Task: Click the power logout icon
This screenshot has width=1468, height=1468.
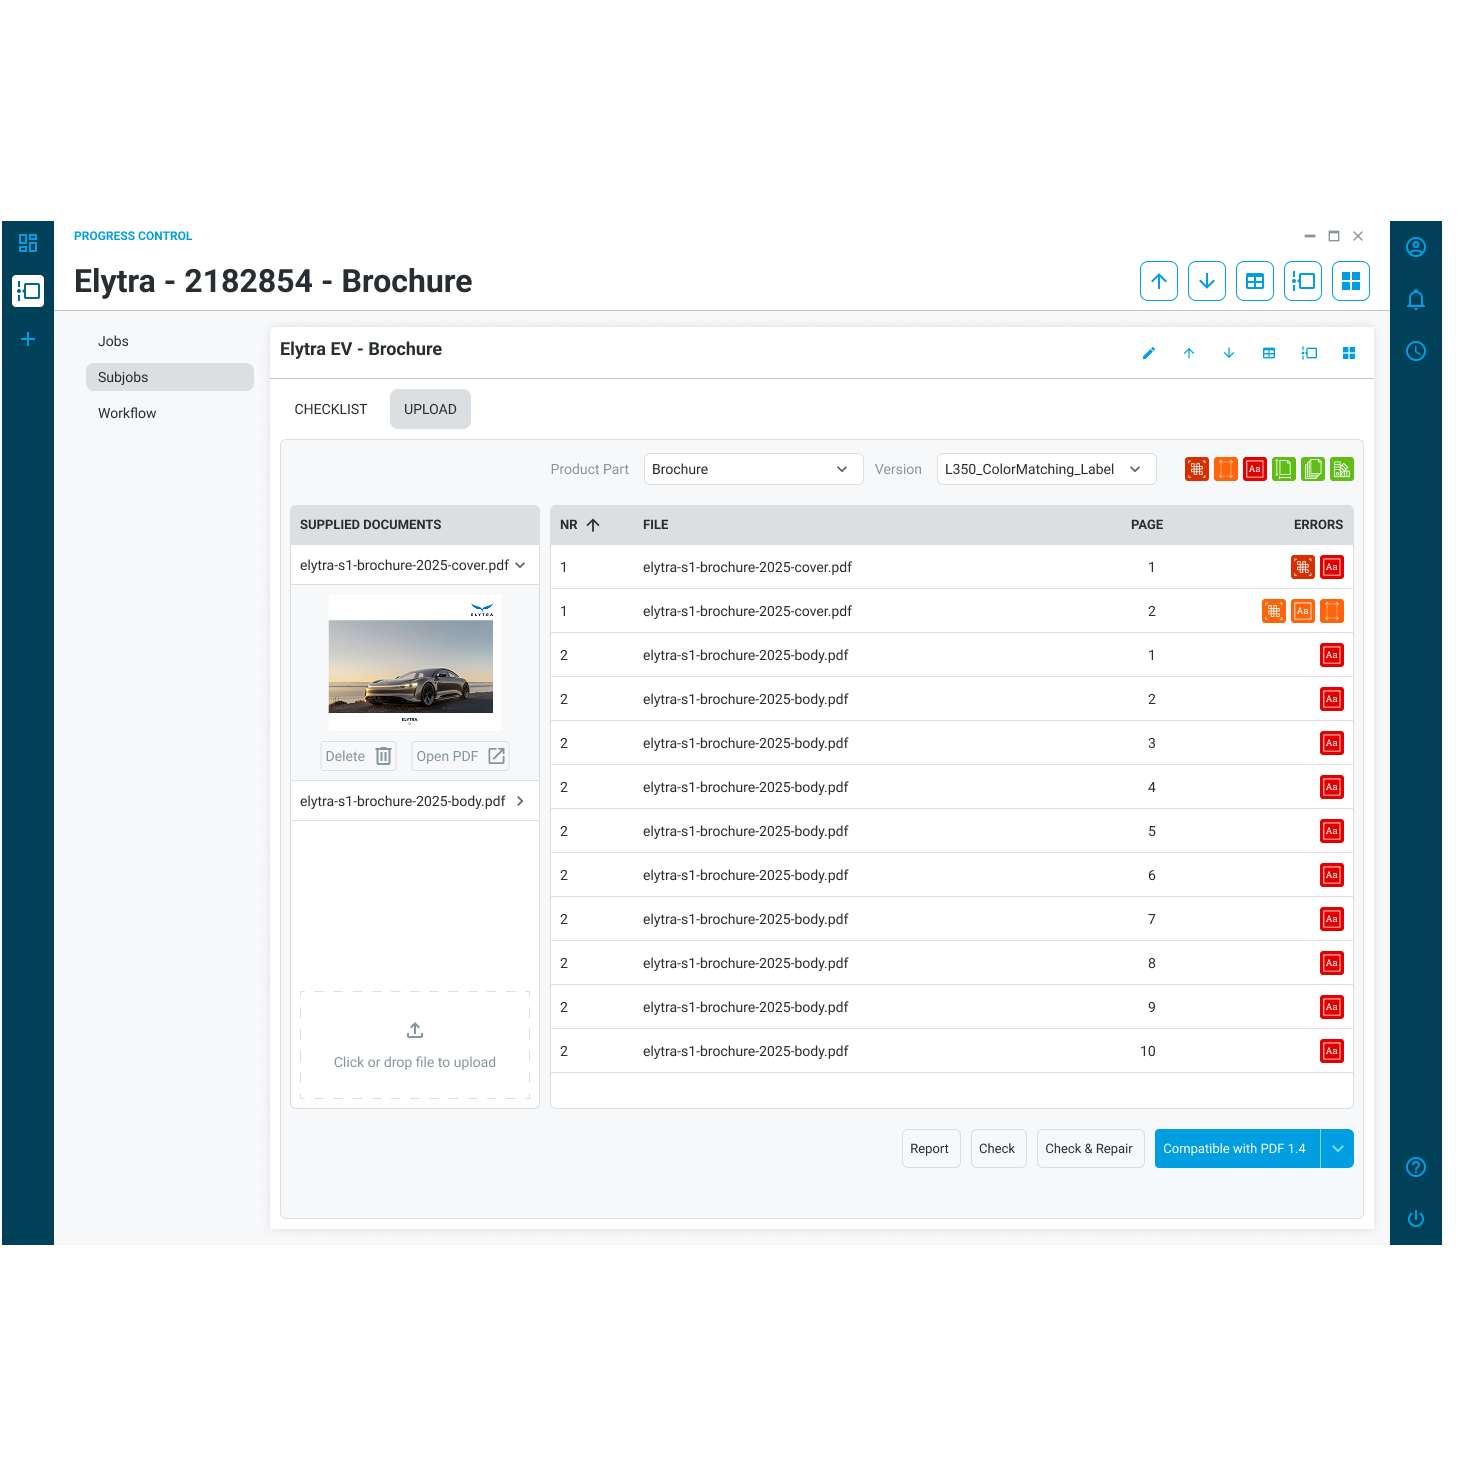Action: 1415,1219
